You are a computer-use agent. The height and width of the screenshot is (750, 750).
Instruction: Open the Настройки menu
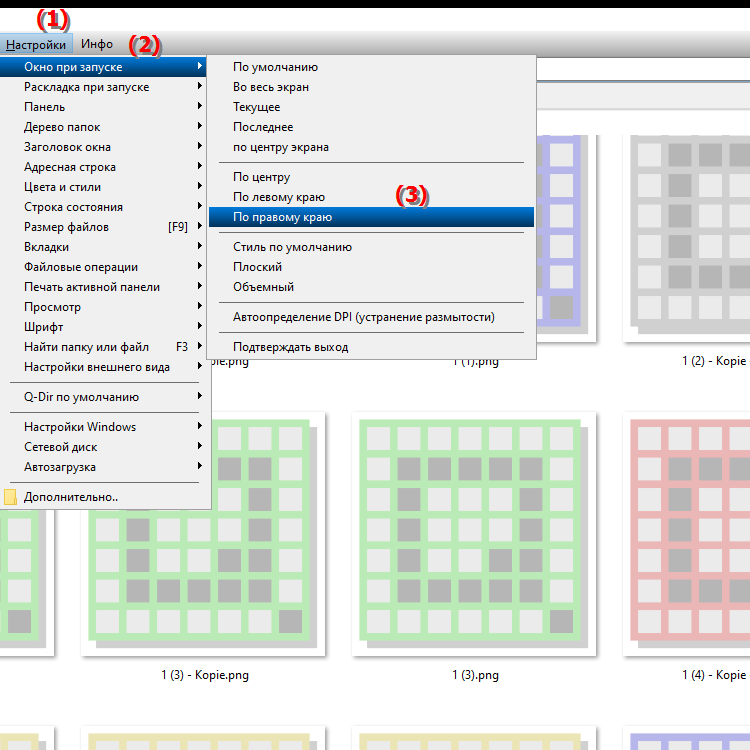coord(36,44)
